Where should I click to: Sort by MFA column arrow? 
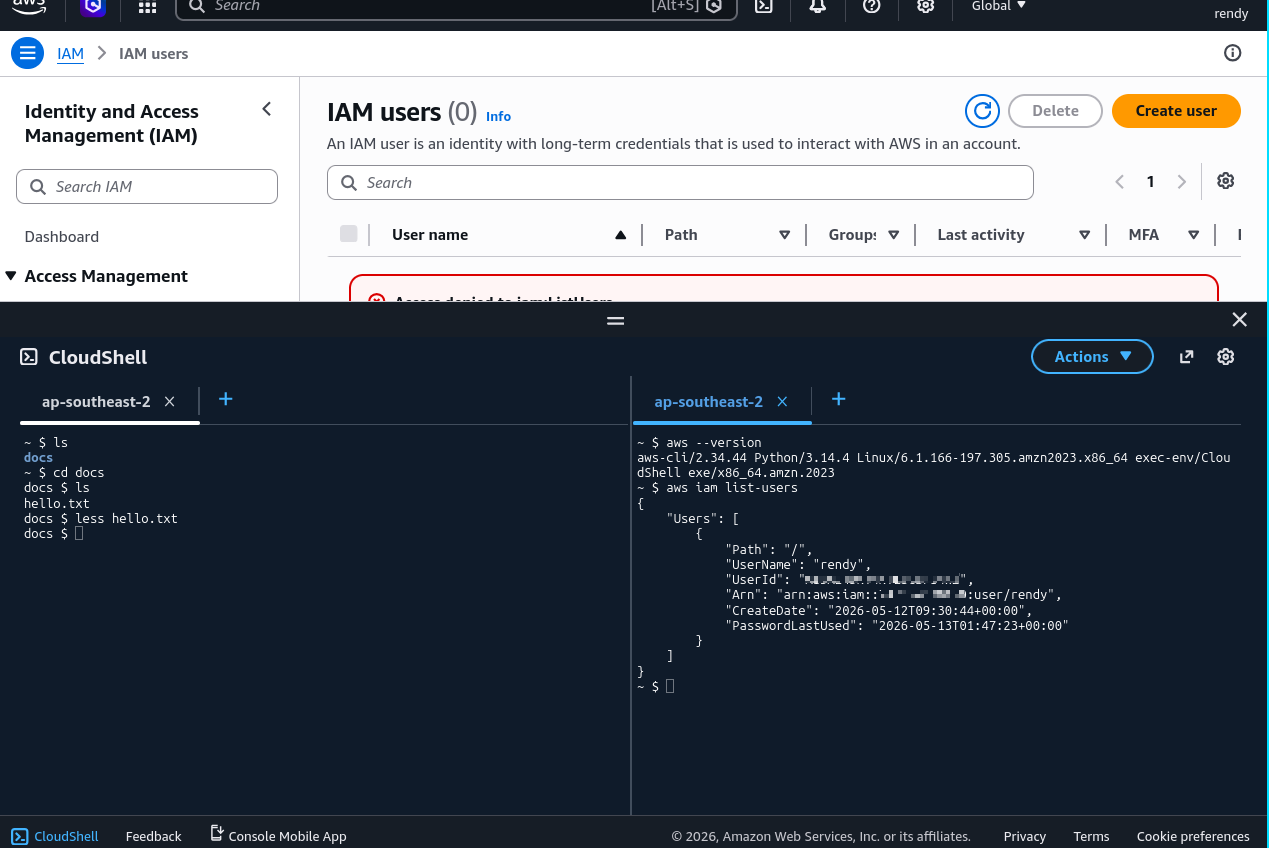(1194, 235)
